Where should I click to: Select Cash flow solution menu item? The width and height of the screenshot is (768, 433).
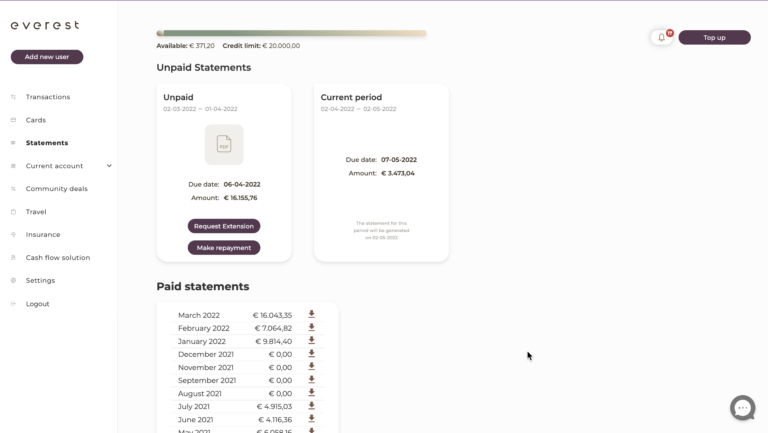pyautogui.click(x=58, y=258)
